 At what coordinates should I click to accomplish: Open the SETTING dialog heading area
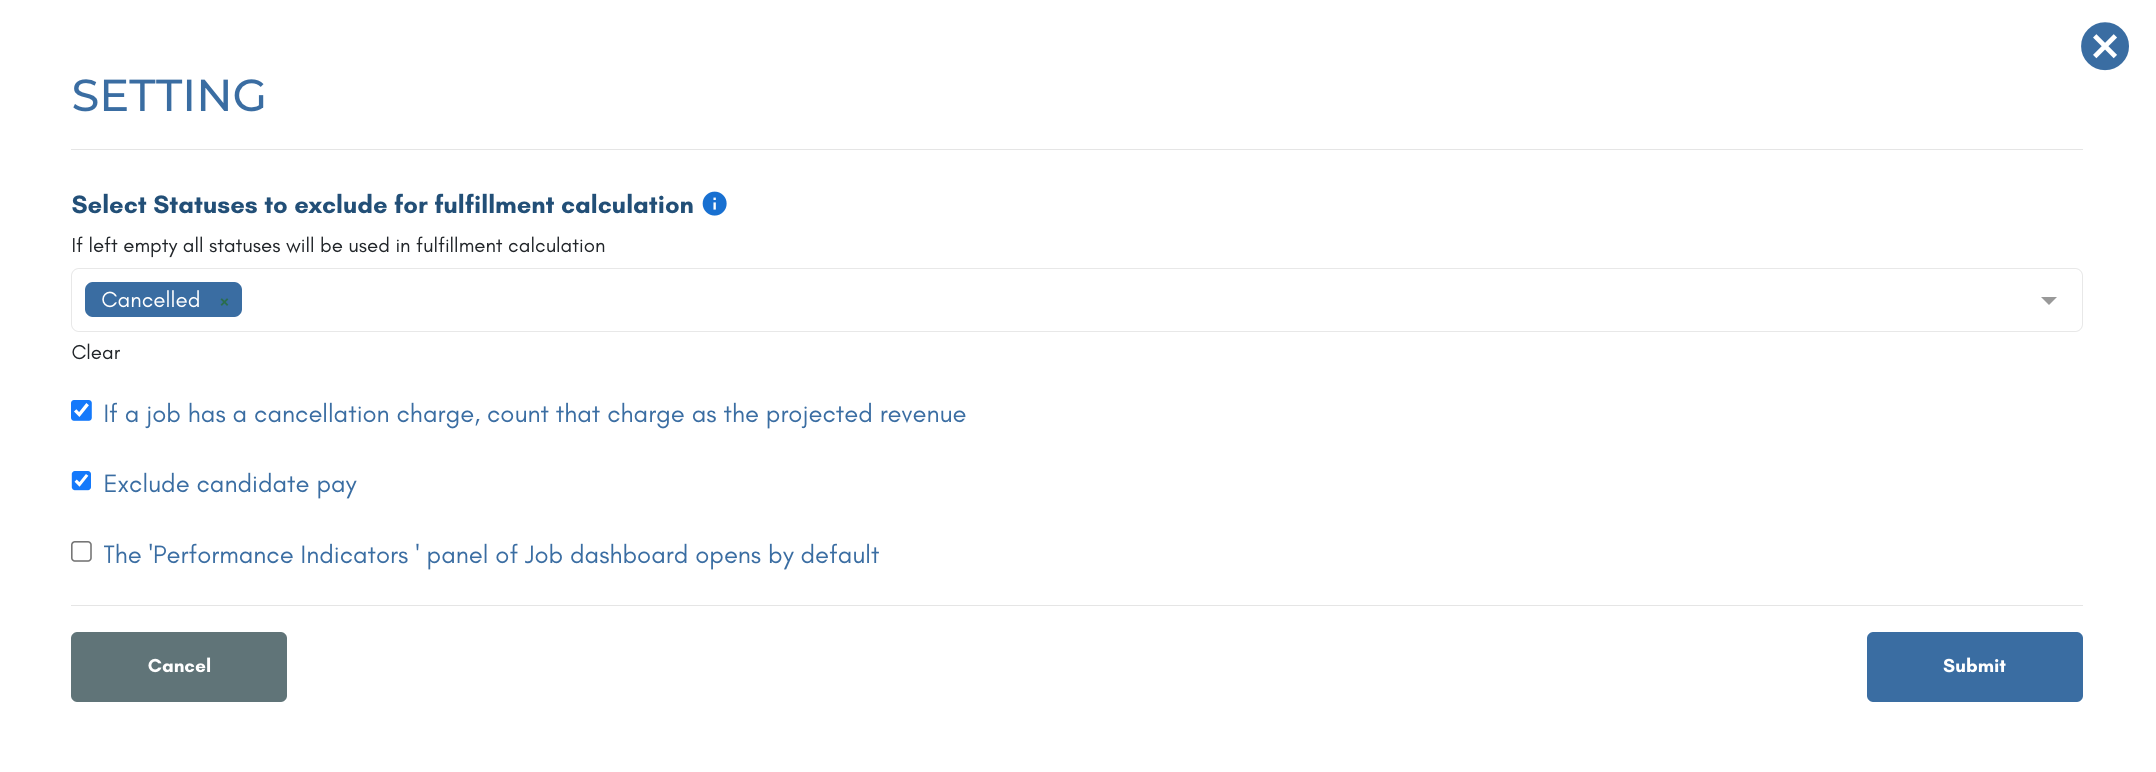click(x=168, y=96)
